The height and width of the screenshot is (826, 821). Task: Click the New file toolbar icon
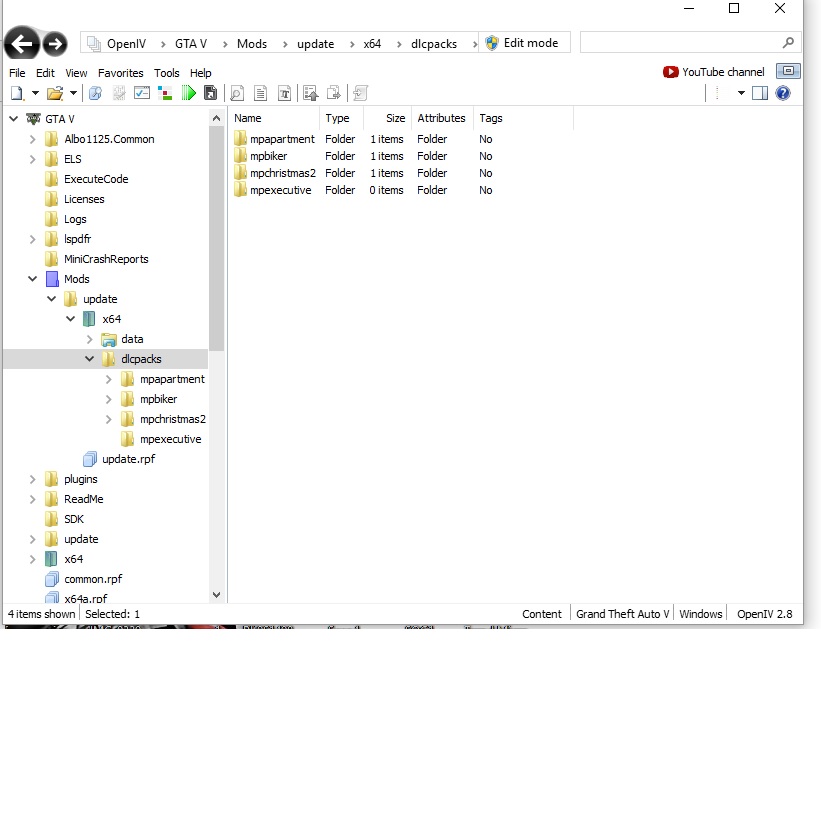tap(17, 93)
